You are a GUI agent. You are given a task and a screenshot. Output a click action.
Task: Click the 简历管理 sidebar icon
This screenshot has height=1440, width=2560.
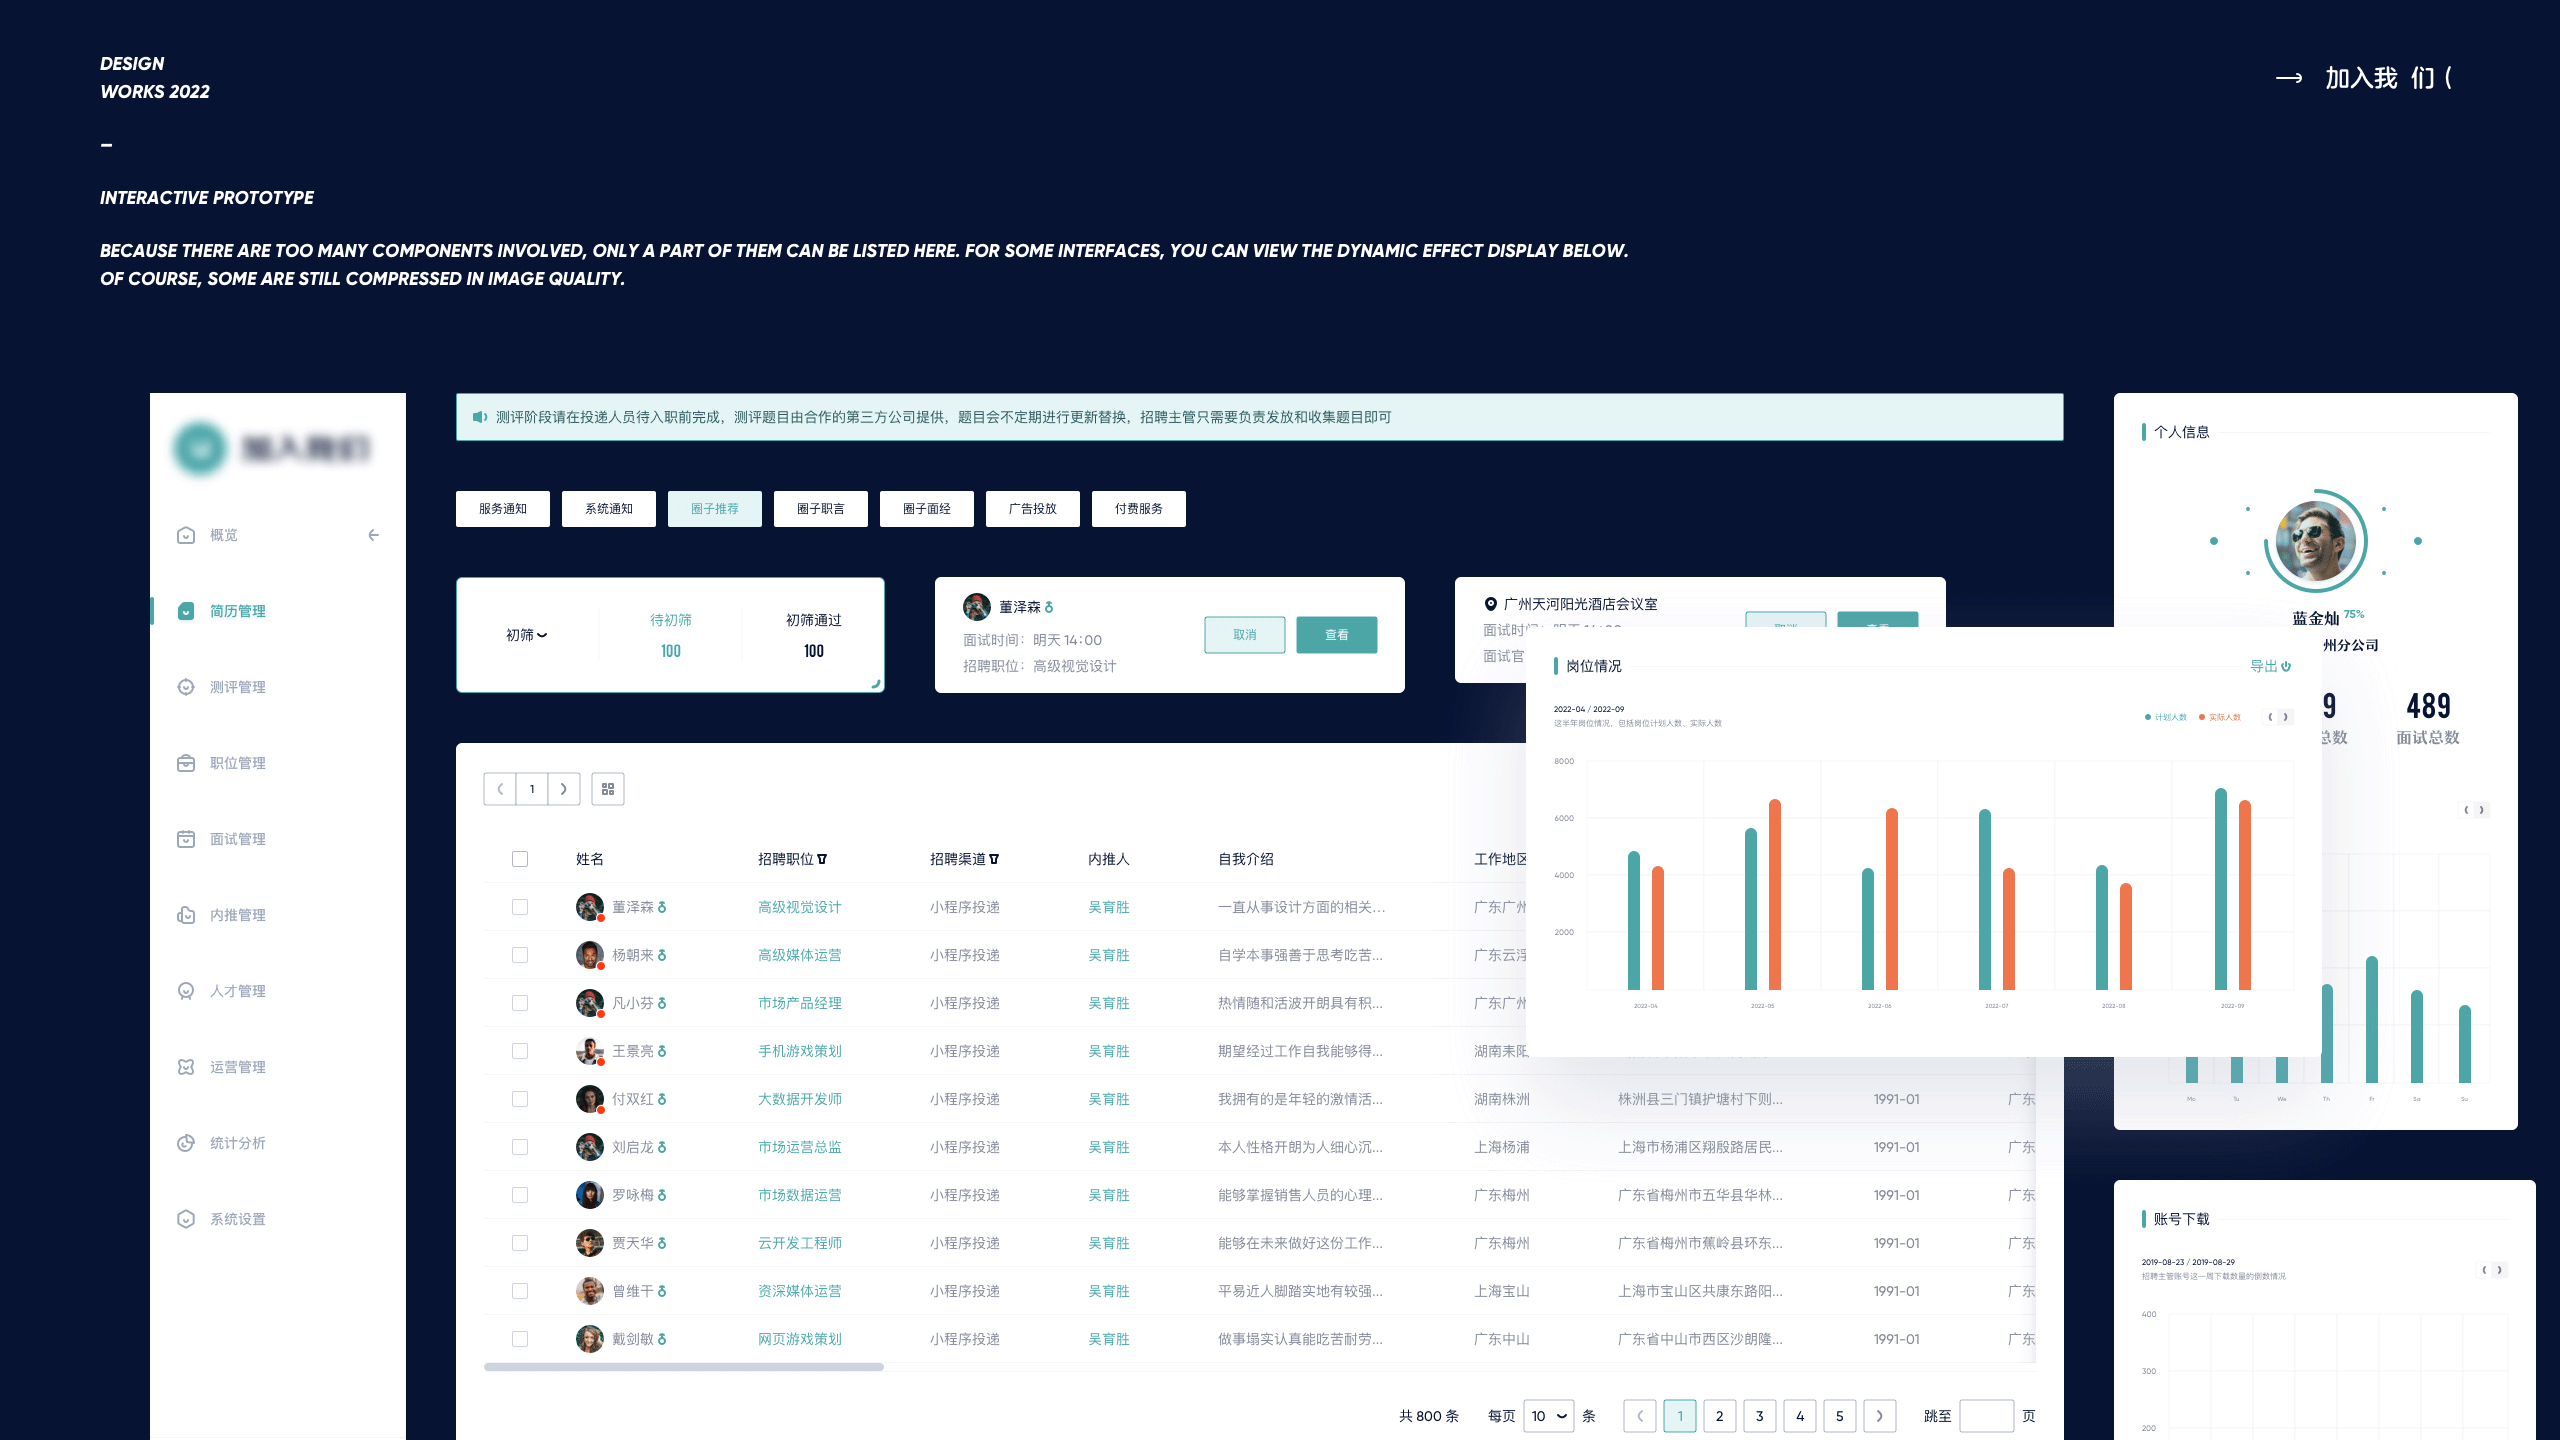(x=186, y=611)
